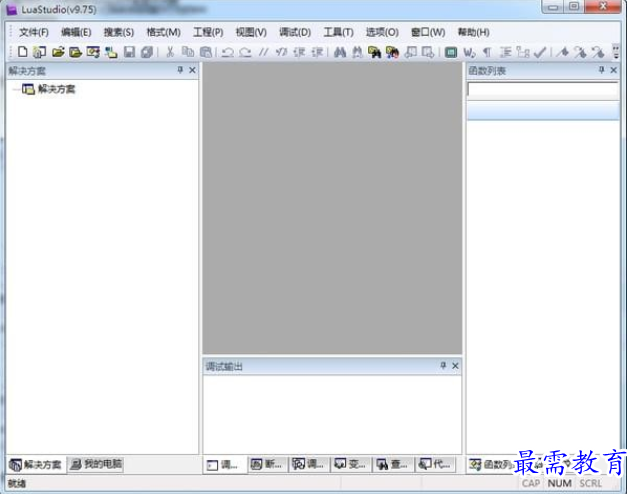Open the 工具(T) menu
The image size is (635, 494).
coord(339,32)
